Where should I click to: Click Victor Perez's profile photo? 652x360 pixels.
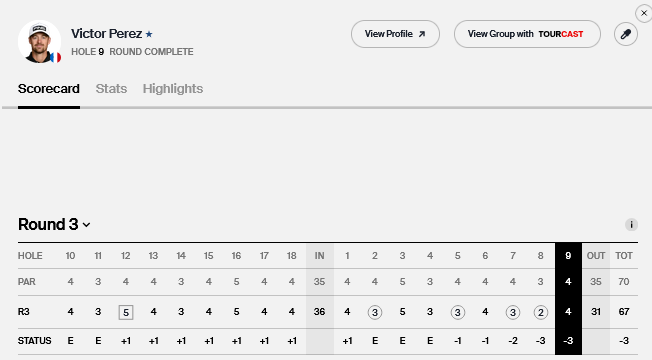click(40, 42)
